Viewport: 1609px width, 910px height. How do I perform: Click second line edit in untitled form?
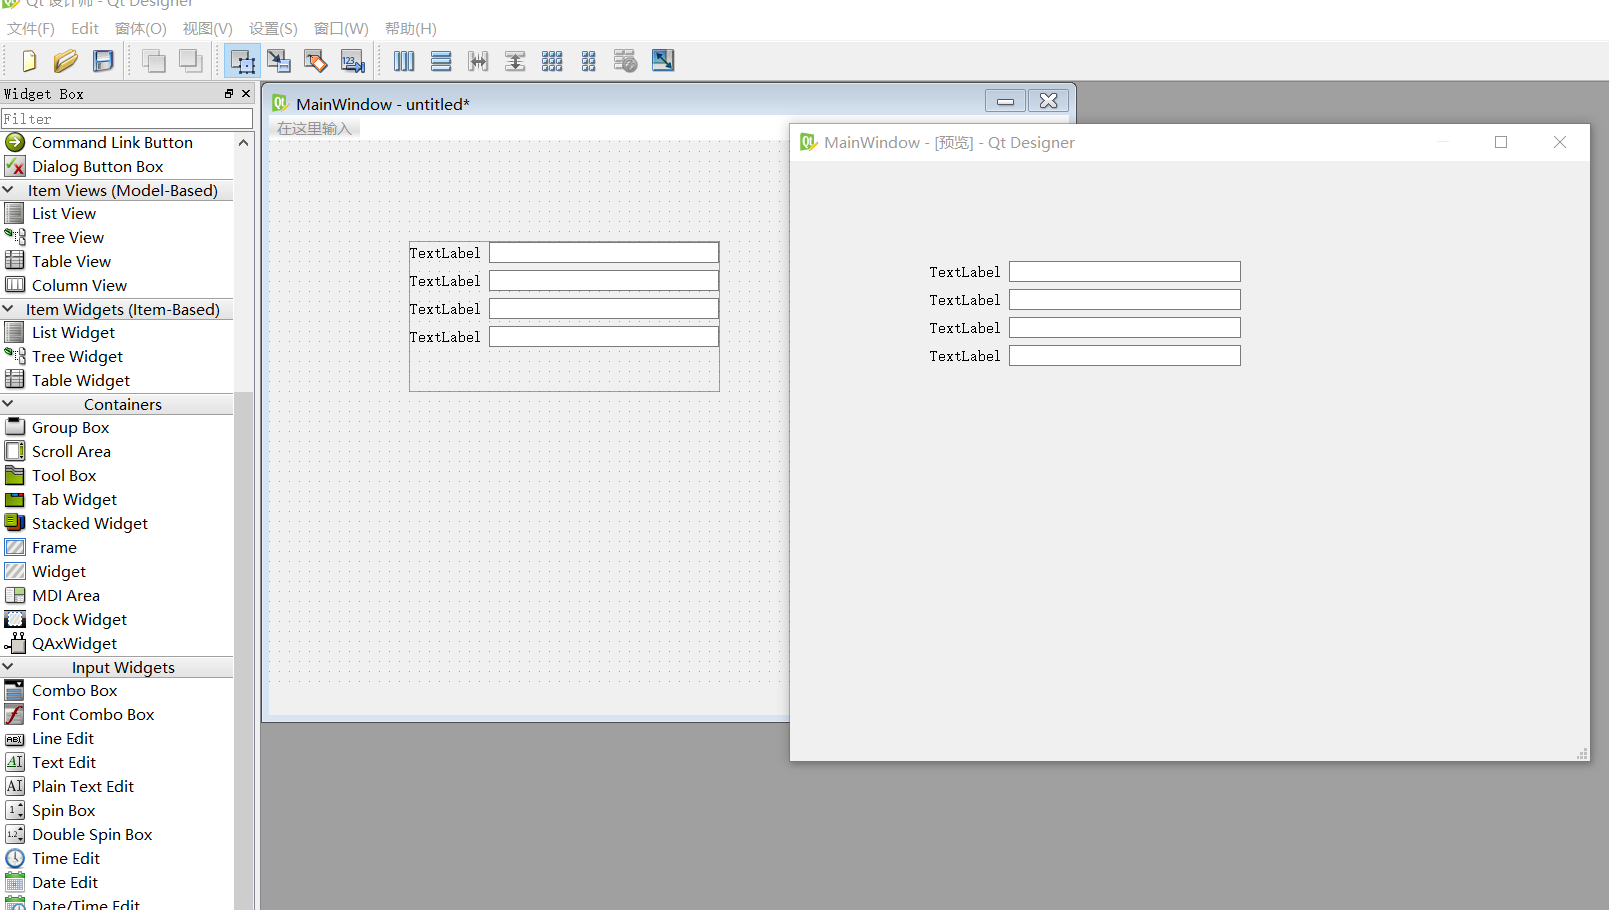point(604,281)
